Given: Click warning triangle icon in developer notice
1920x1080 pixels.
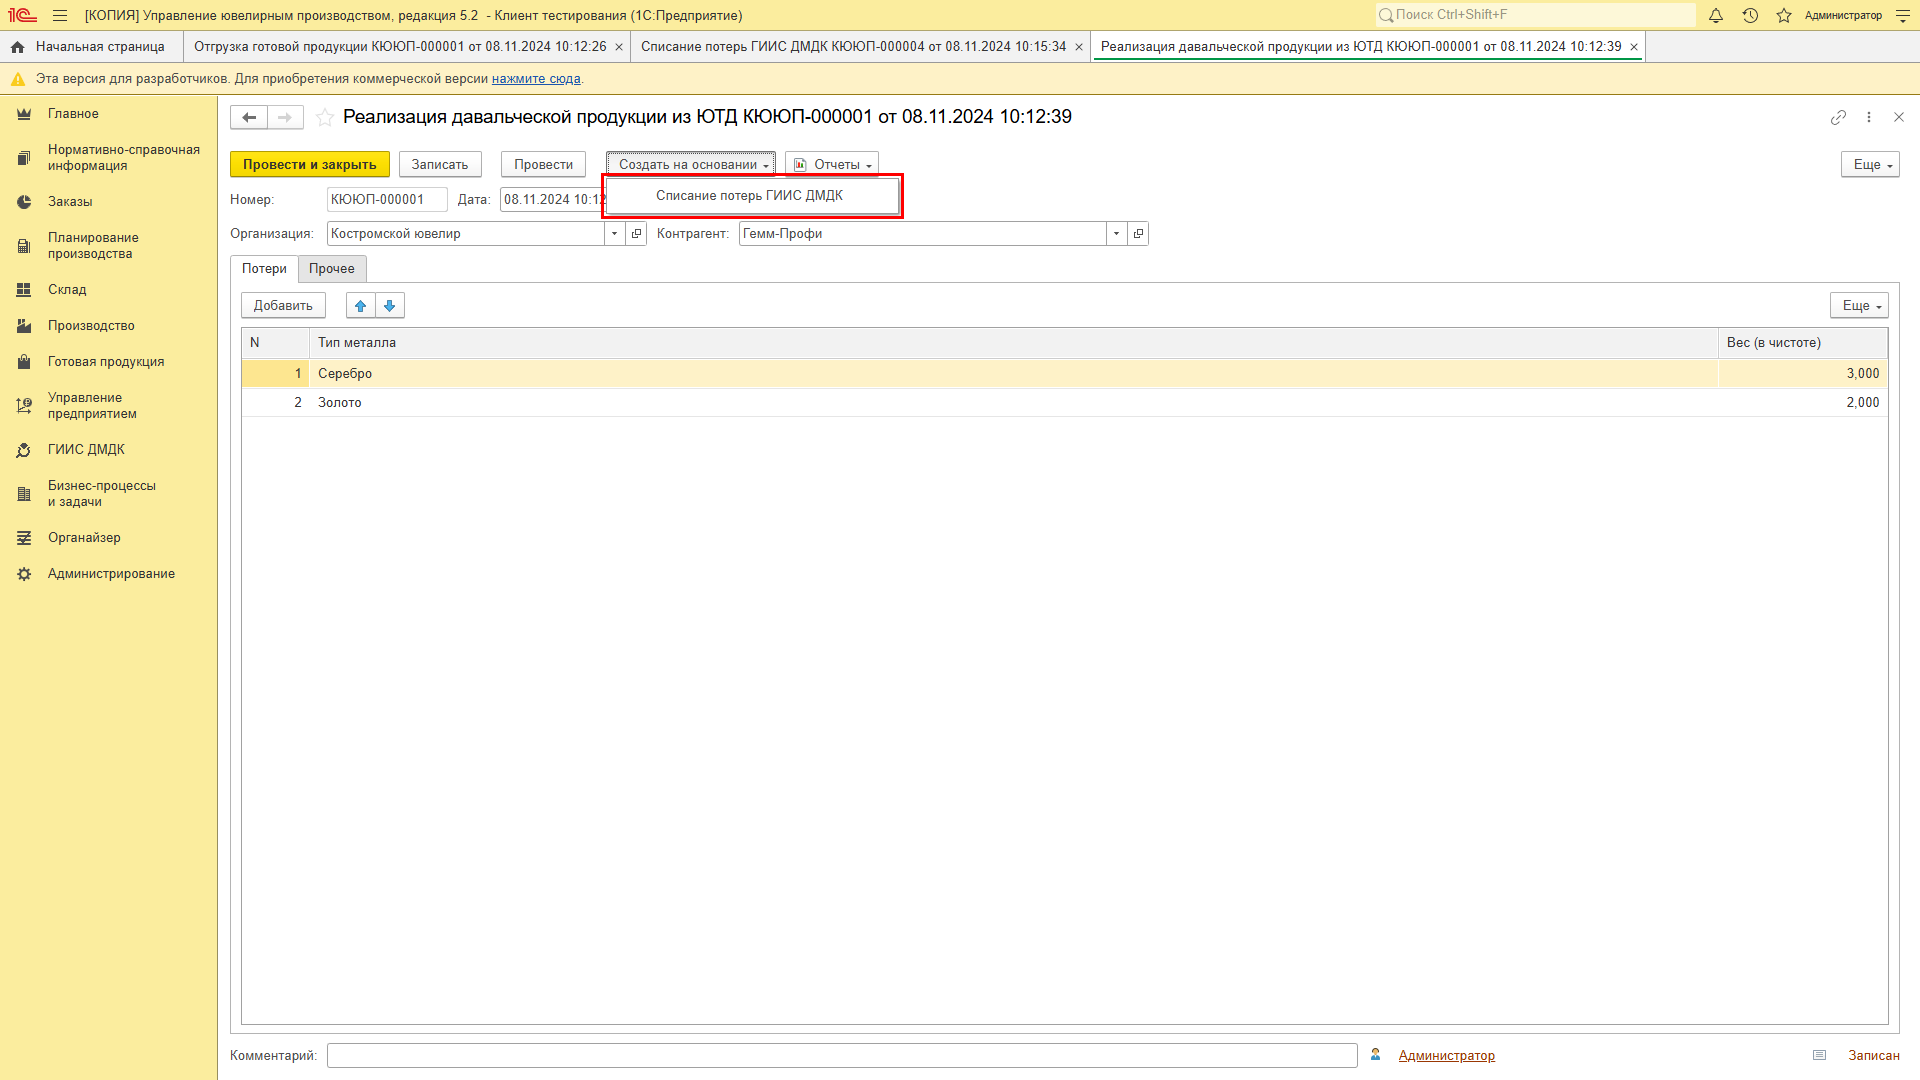Looking at the screenshot, I should [18, 79].
